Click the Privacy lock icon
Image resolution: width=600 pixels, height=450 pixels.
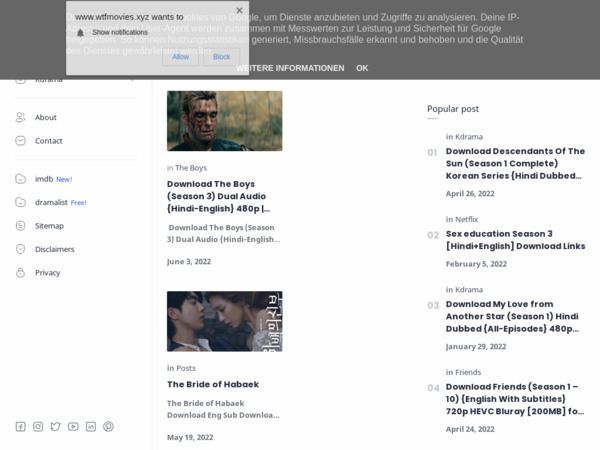(x=20, y=272)
